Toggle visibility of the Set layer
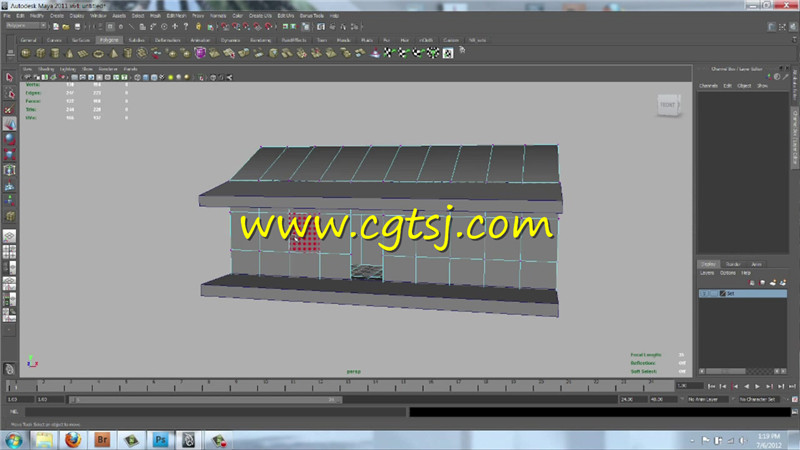The image size is (800, 450). [704, 293]
